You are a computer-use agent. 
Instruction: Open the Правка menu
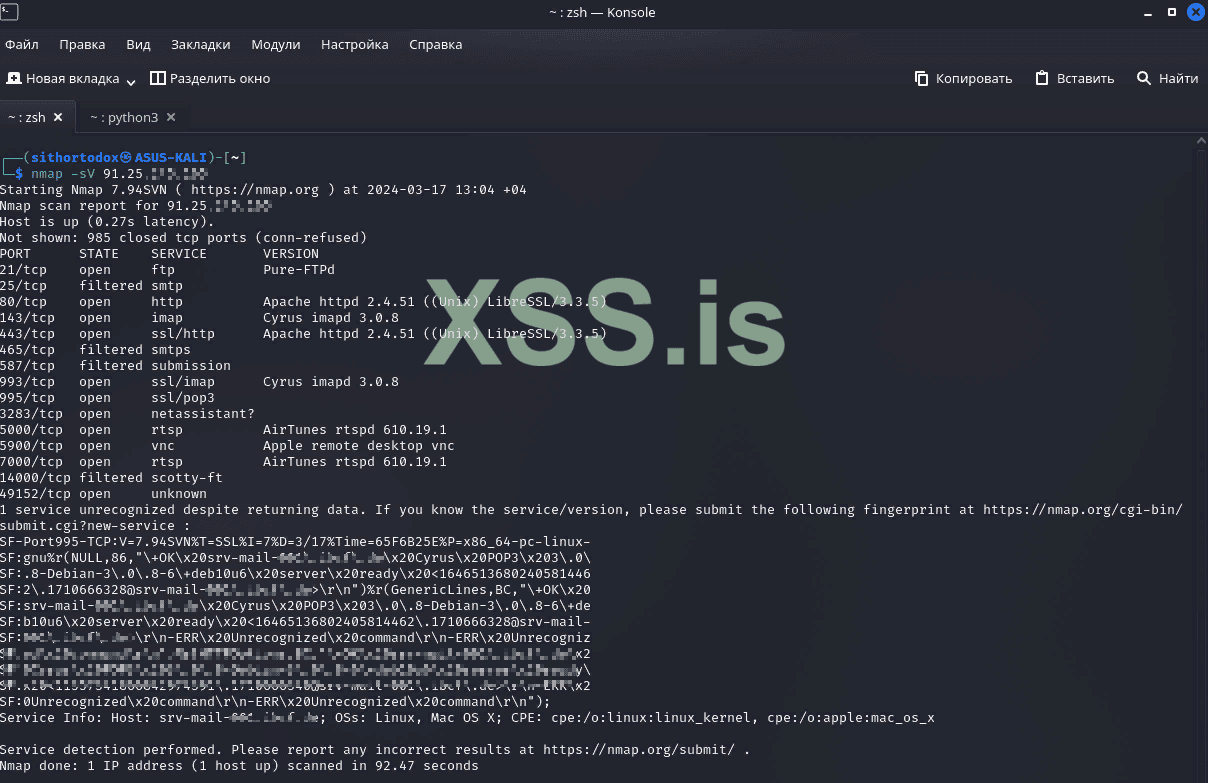[82, 45]
